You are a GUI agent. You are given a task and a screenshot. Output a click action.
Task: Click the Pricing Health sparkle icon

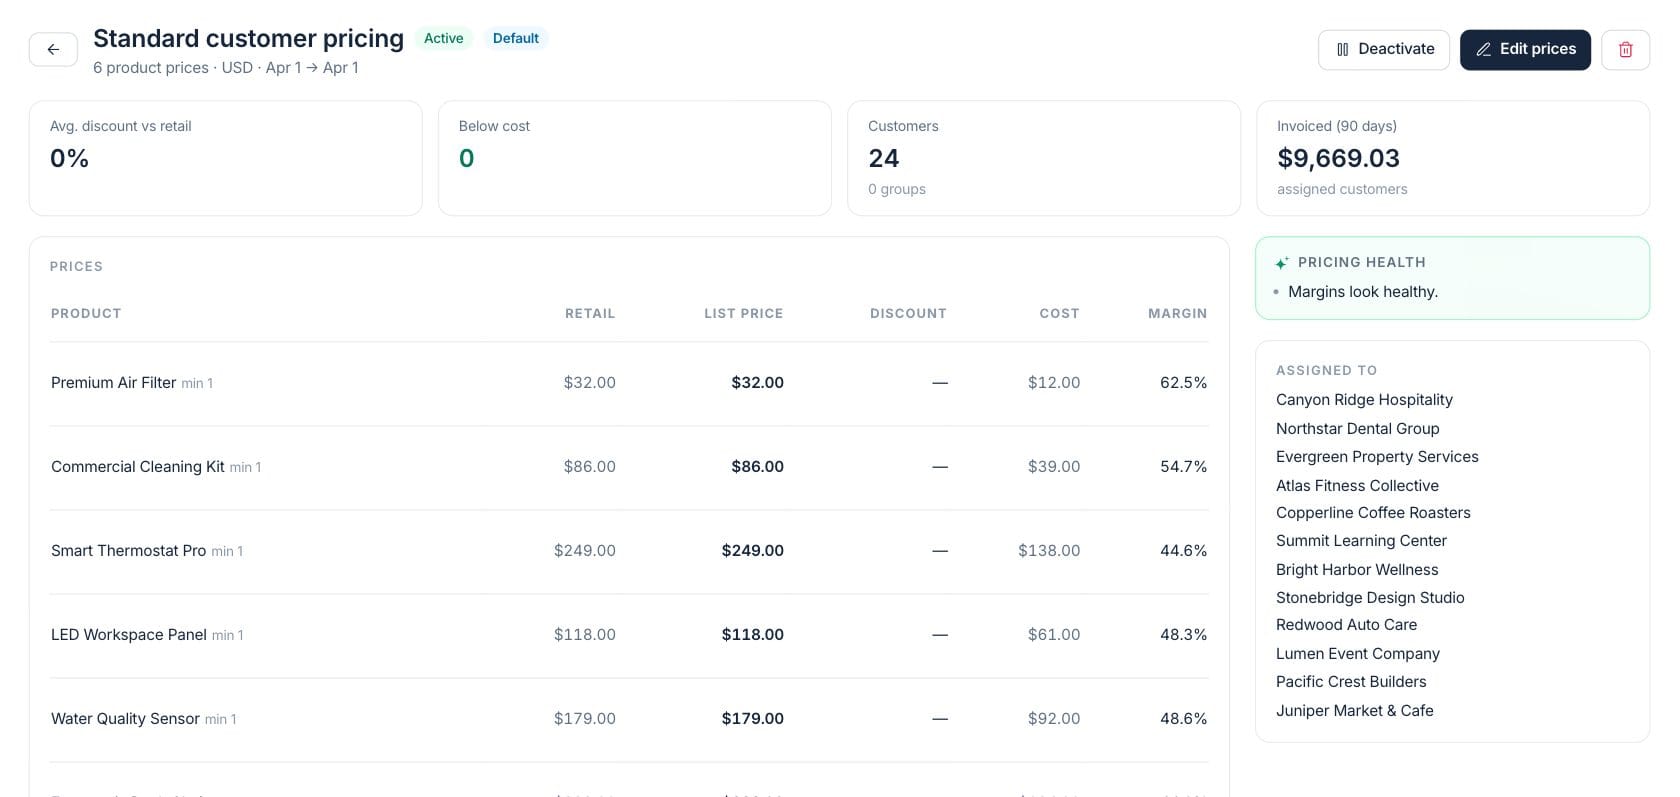[1282, 263]
